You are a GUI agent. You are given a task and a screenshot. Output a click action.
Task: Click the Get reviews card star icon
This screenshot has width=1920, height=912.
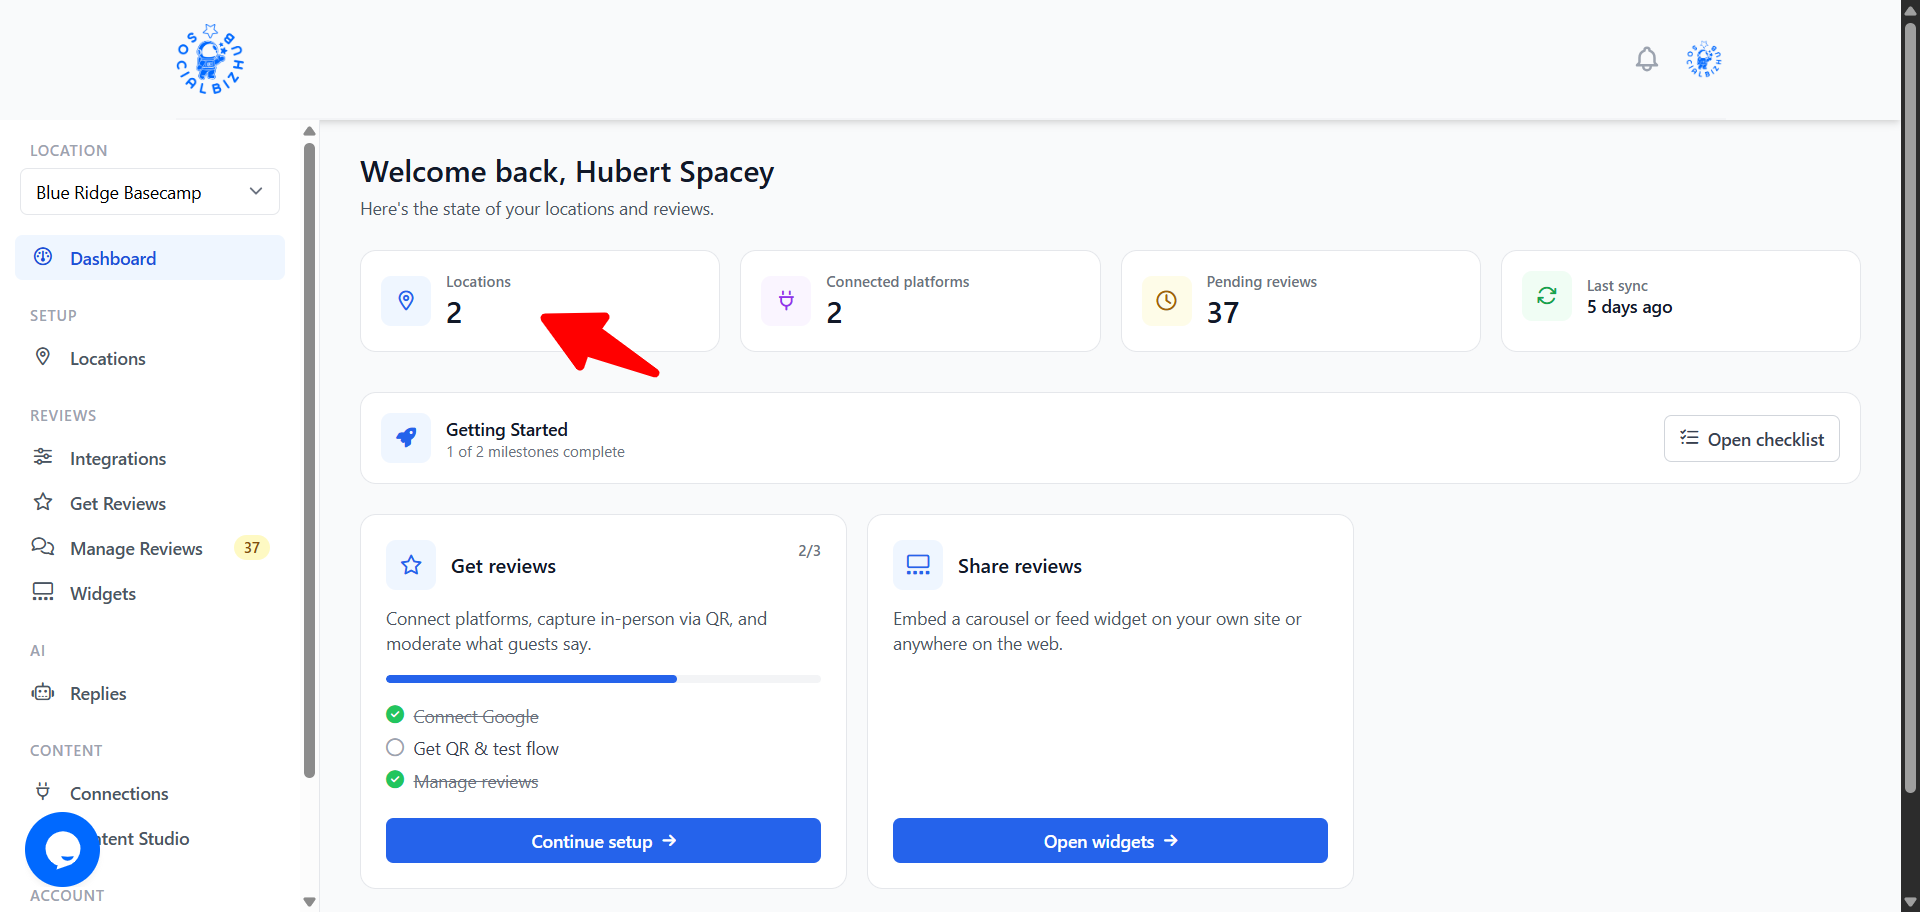(x=411, y=565)
